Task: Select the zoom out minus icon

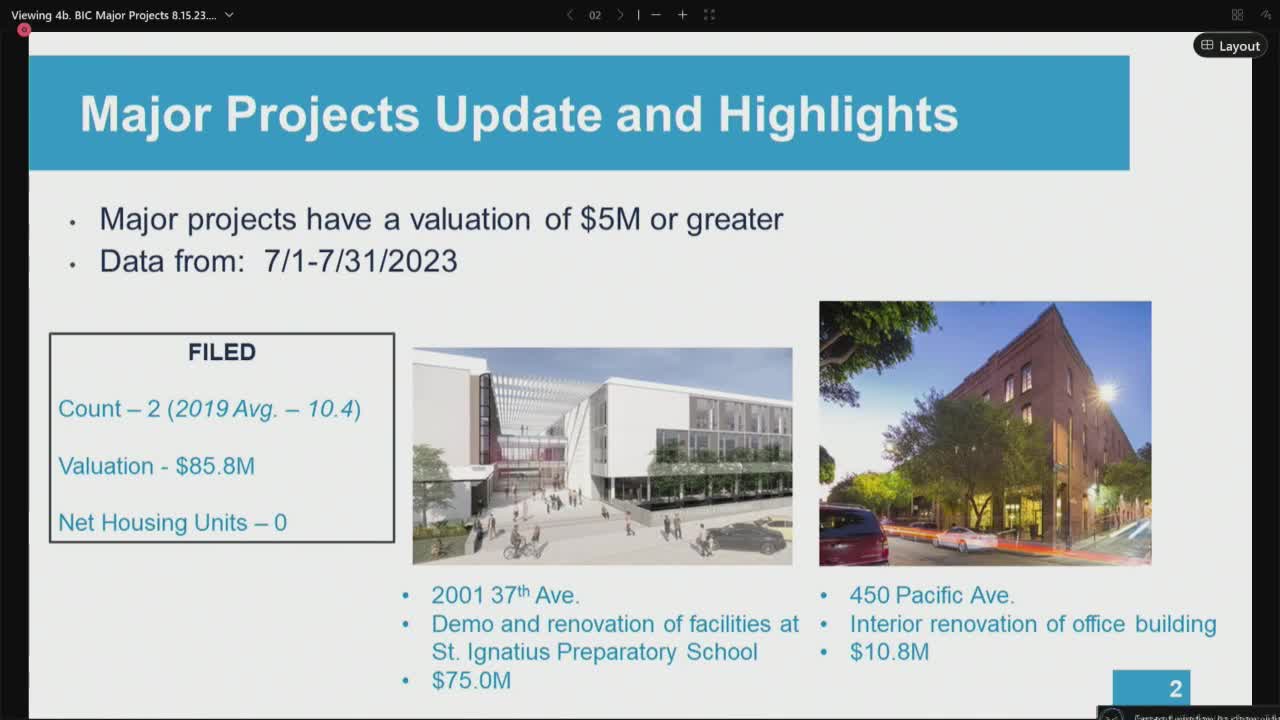Action: [x=656, y=15]
